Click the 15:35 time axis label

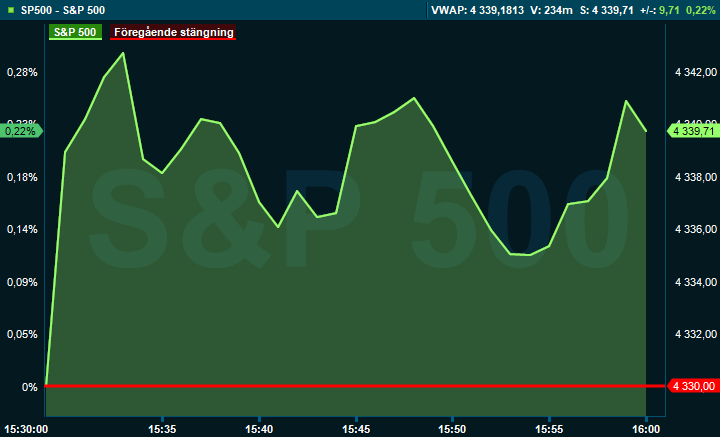pos(163,430)
